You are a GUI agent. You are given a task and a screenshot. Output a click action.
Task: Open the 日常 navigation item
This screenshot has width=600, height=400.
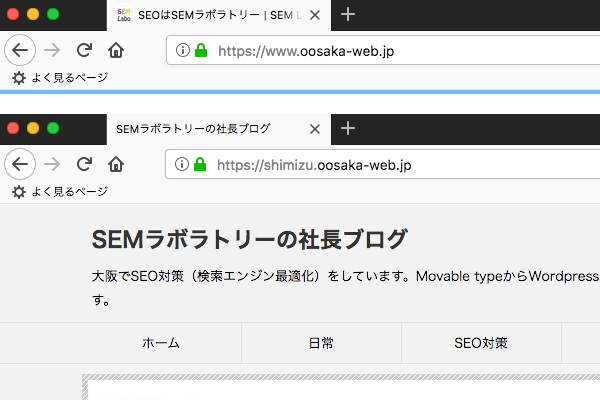click(x=321, y=343)
